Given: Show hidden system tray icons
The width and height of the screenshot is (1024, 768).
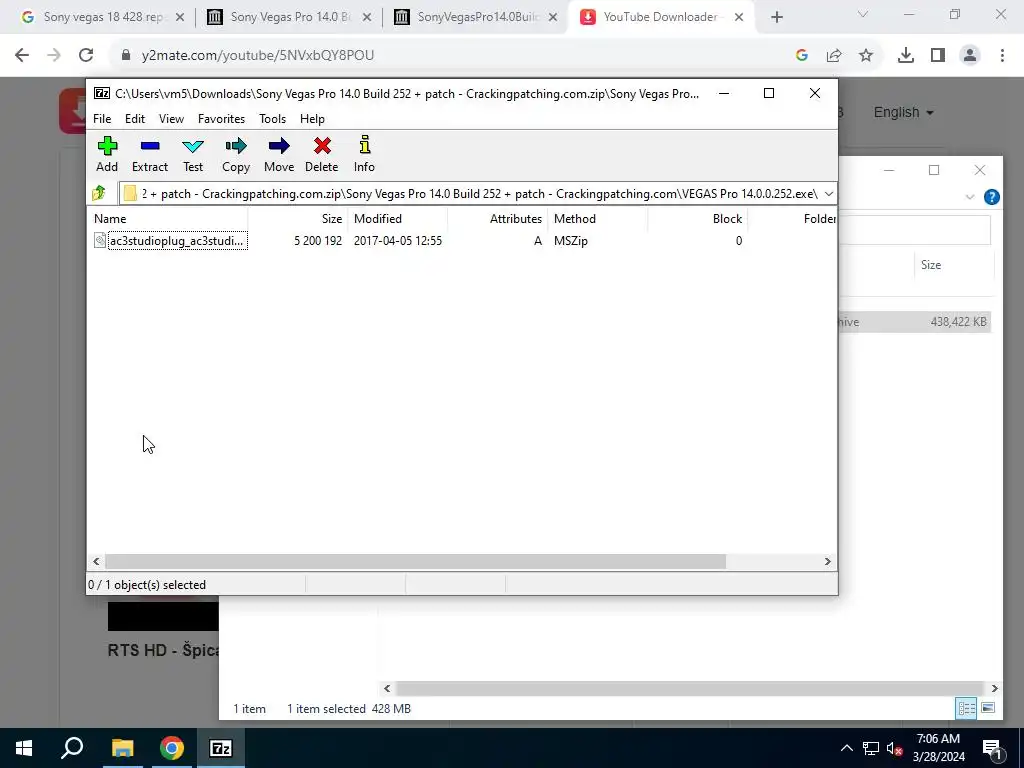Looking at the screenshot, I should [846, 748].
